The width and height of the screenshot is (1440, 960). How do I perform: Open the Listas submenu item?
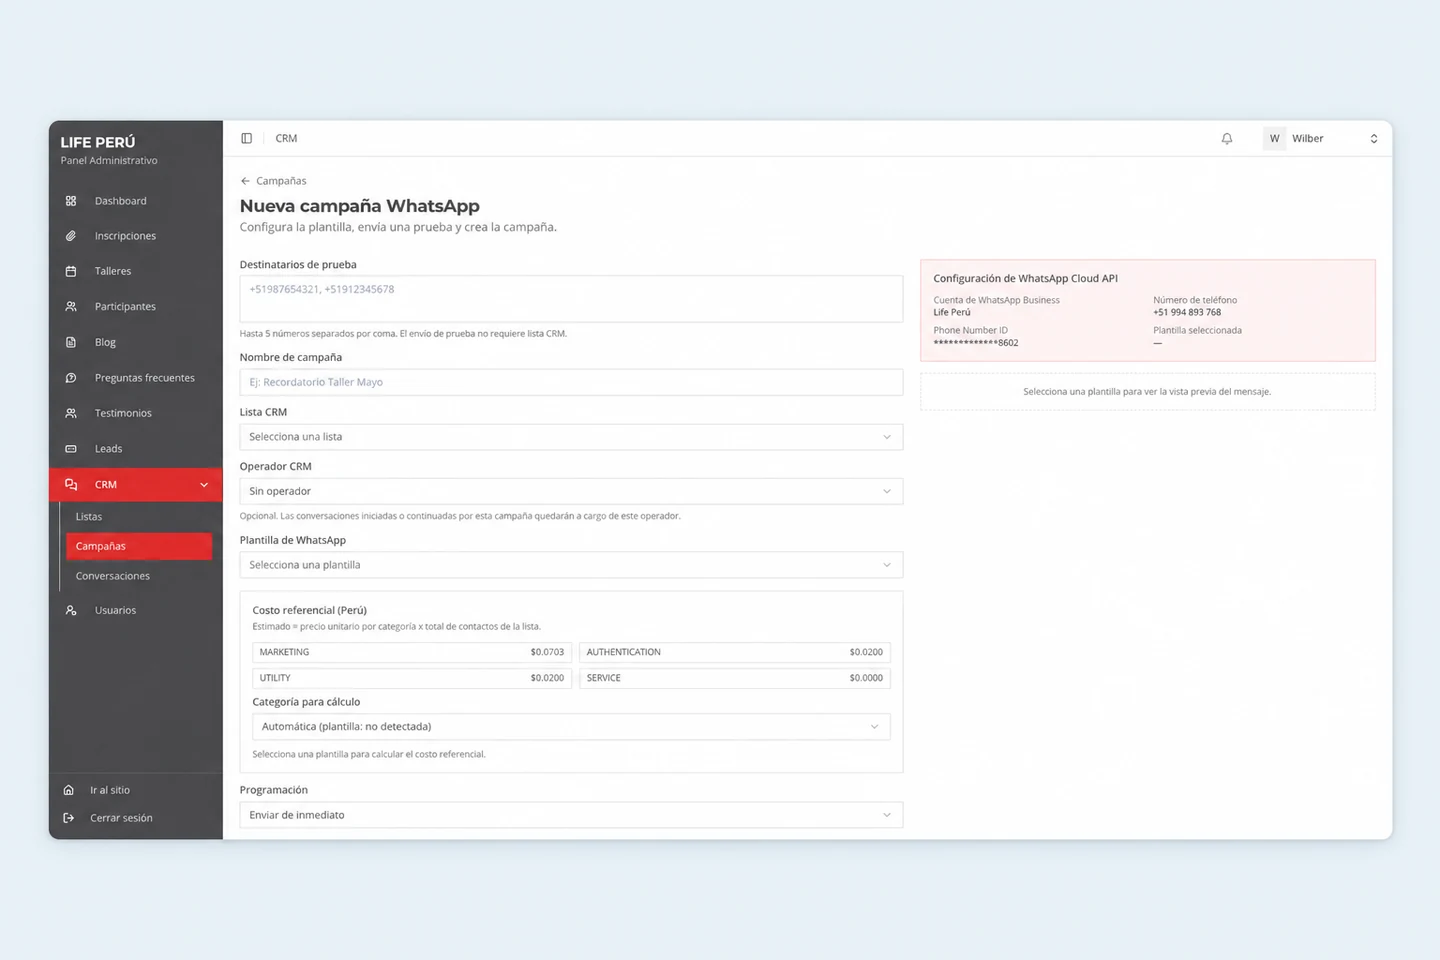(x=89, y=517)
